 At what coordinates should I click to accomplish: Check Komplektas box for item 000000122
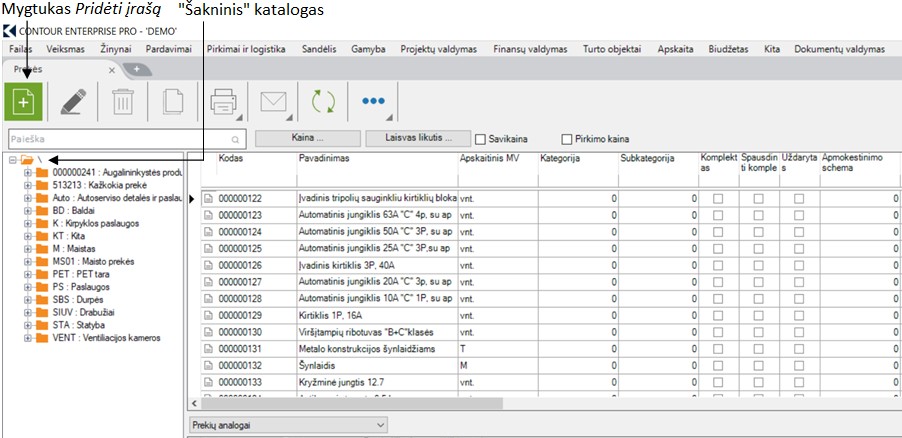coord(718,199)
